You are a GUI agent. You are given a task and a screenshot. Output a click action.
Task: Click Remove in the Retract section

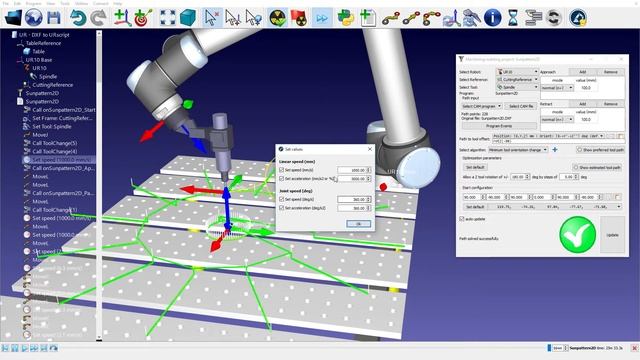[x=611, y=104]
